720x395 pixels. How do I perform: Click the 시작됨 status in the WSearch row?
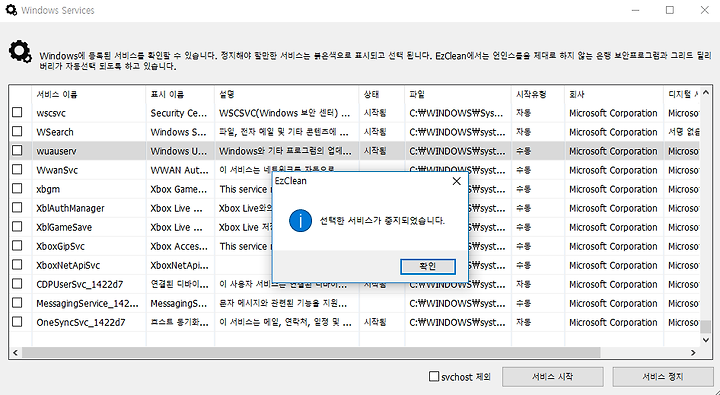[375, 132]
